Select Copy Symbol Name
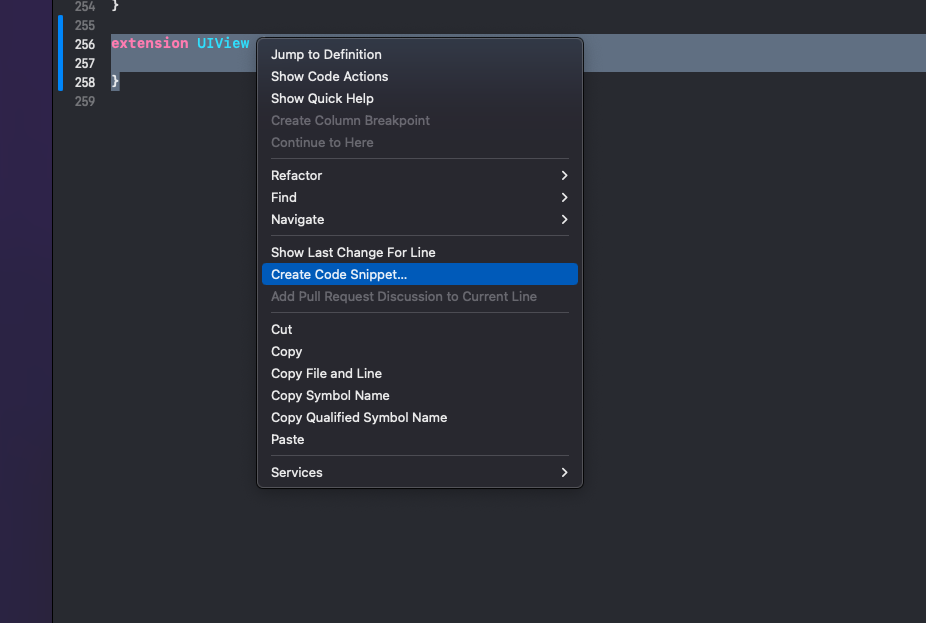 click(419, 395)
